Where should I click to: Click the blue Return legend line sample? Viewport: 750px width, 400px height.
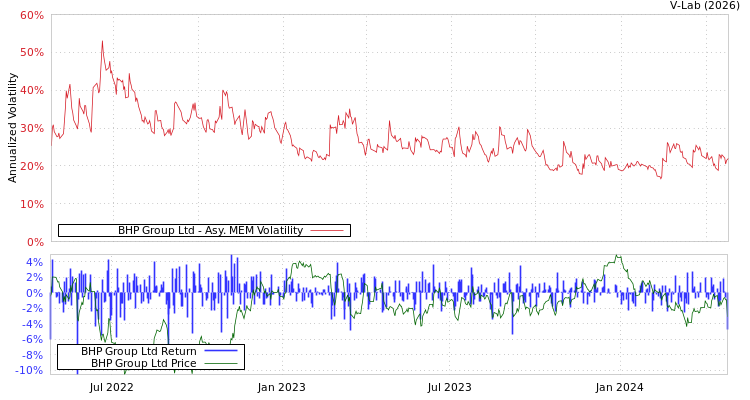click(220, 352)
